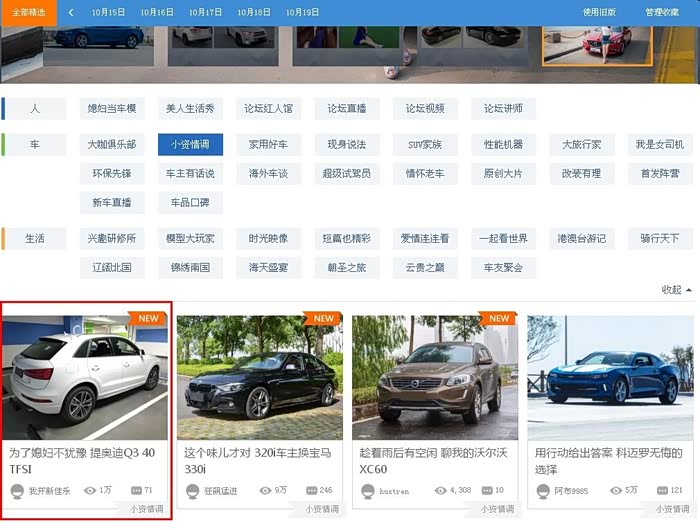Image resolution: width=700 pixels, height=530 pixels.
Task: Select the 全部精选 tab
Action: 29,13
